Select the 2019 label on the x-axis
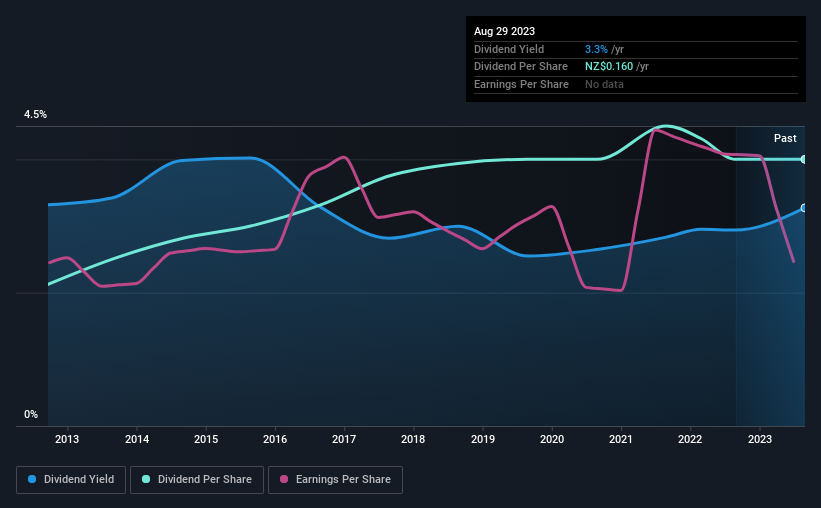 (x=483, y=439)
